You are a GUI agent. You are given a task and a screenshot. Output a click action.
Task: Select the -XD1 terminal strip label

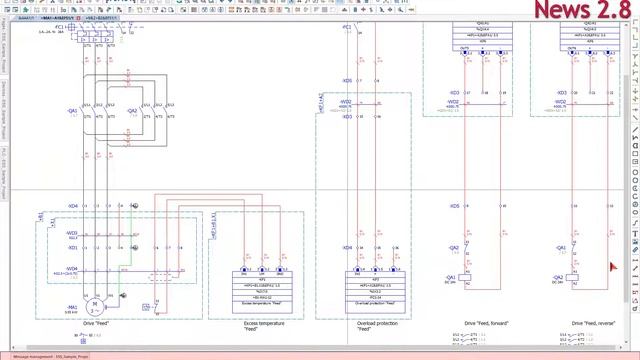pos(73,248)
